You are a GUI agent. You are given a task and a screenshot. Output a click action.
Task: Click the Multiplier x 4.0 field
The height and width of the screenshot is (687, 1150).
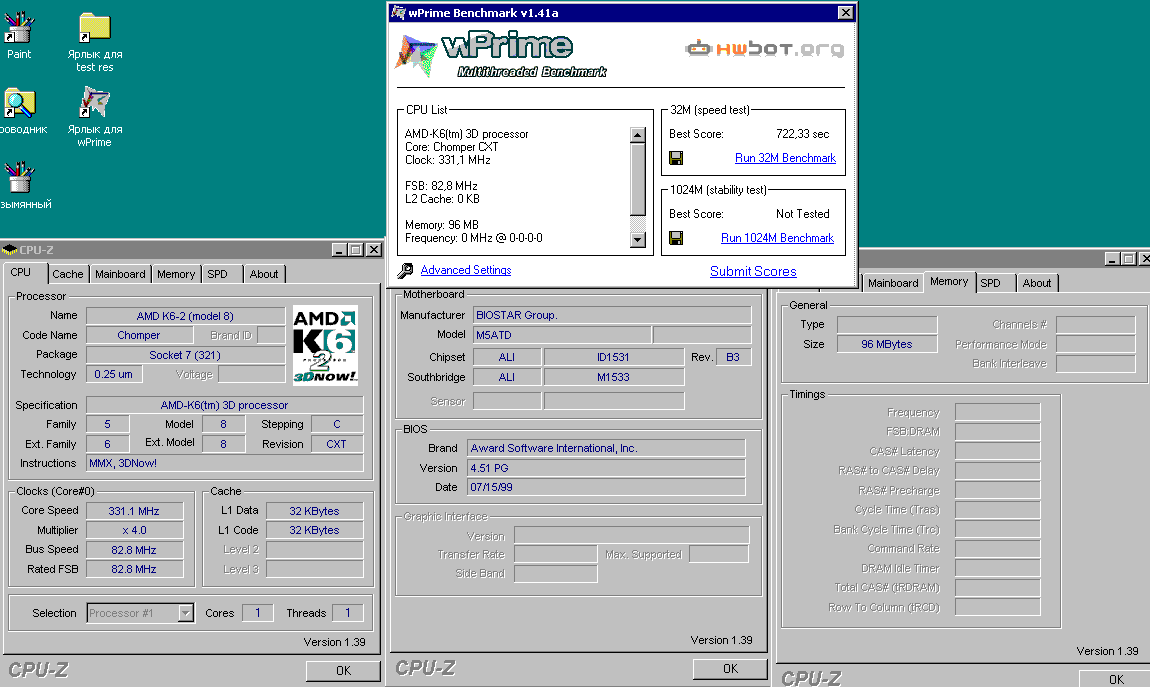click(134, 530)
